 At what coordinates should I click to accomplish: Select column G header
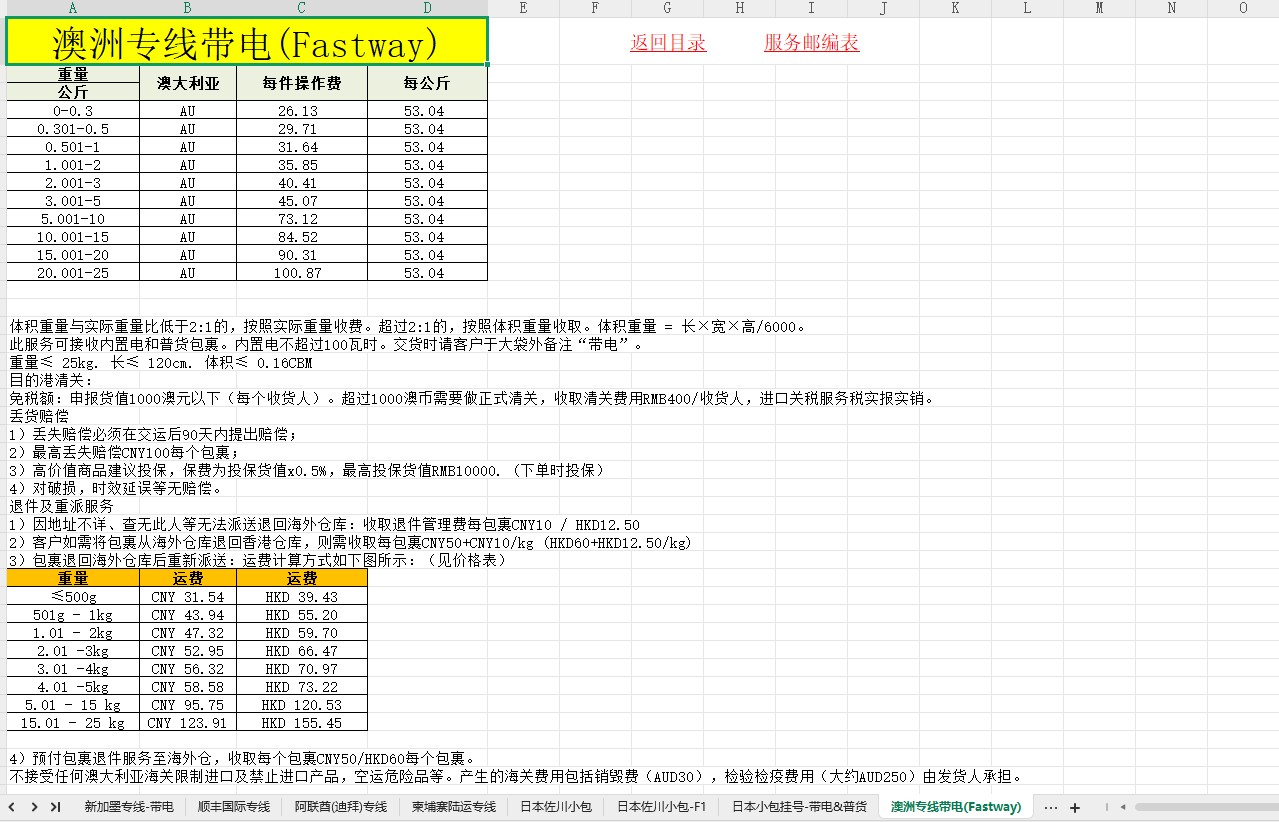point(667,8)
